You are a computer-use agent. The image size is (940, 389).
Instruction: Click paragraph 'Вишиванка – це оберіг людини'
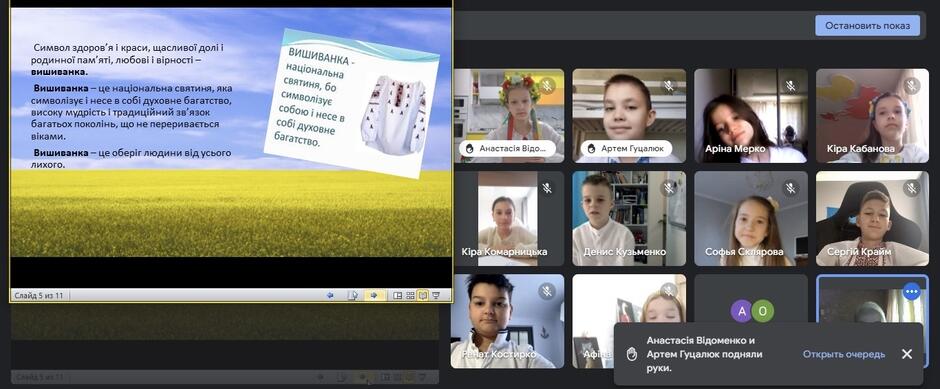tap(131, 158)
